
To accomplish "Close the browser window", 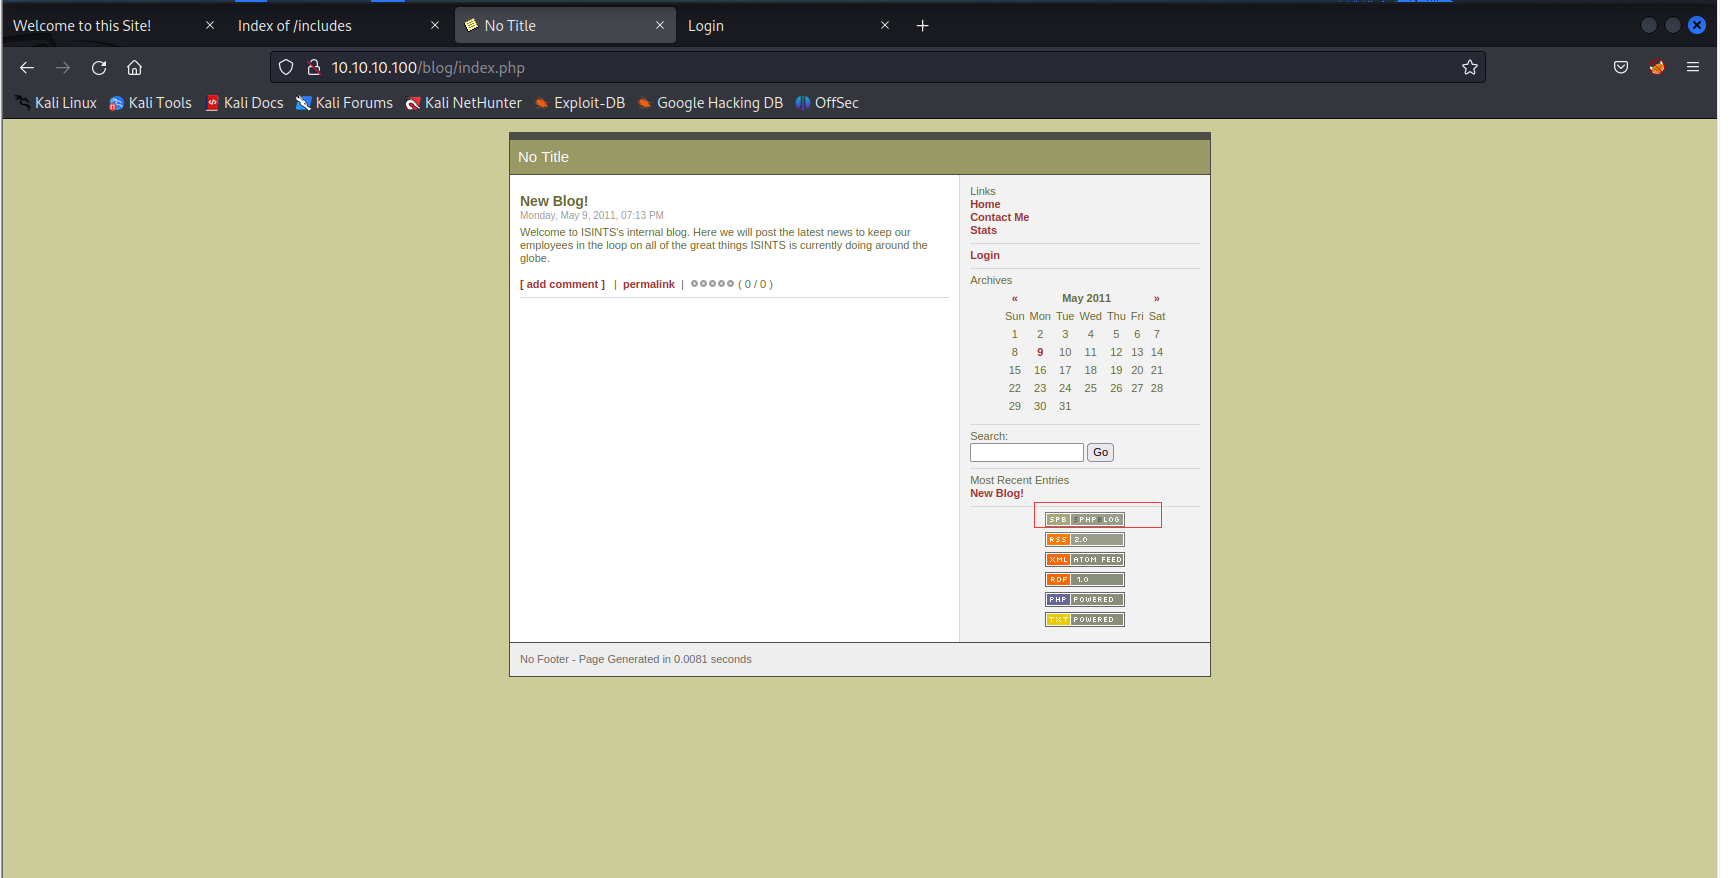I will pos(1697,25).
